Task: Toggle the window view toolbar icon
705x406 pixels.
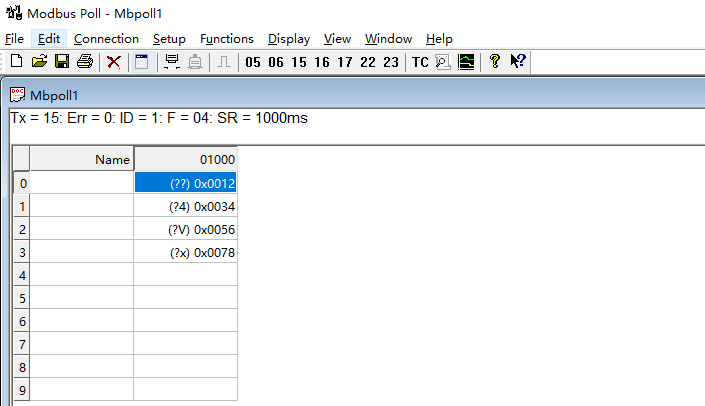Action: pos(142,62)
